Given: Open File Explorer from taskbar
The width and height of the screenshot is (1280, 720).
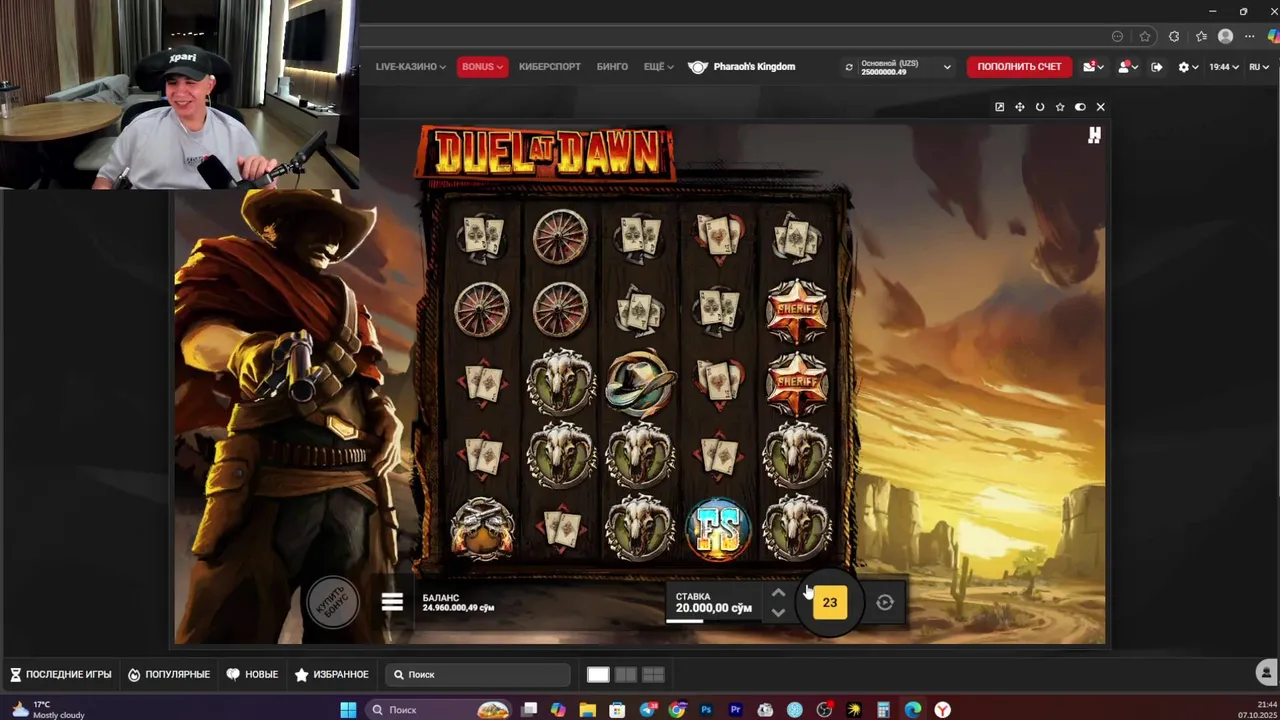Looking at the screenshot, I should 588,710.
